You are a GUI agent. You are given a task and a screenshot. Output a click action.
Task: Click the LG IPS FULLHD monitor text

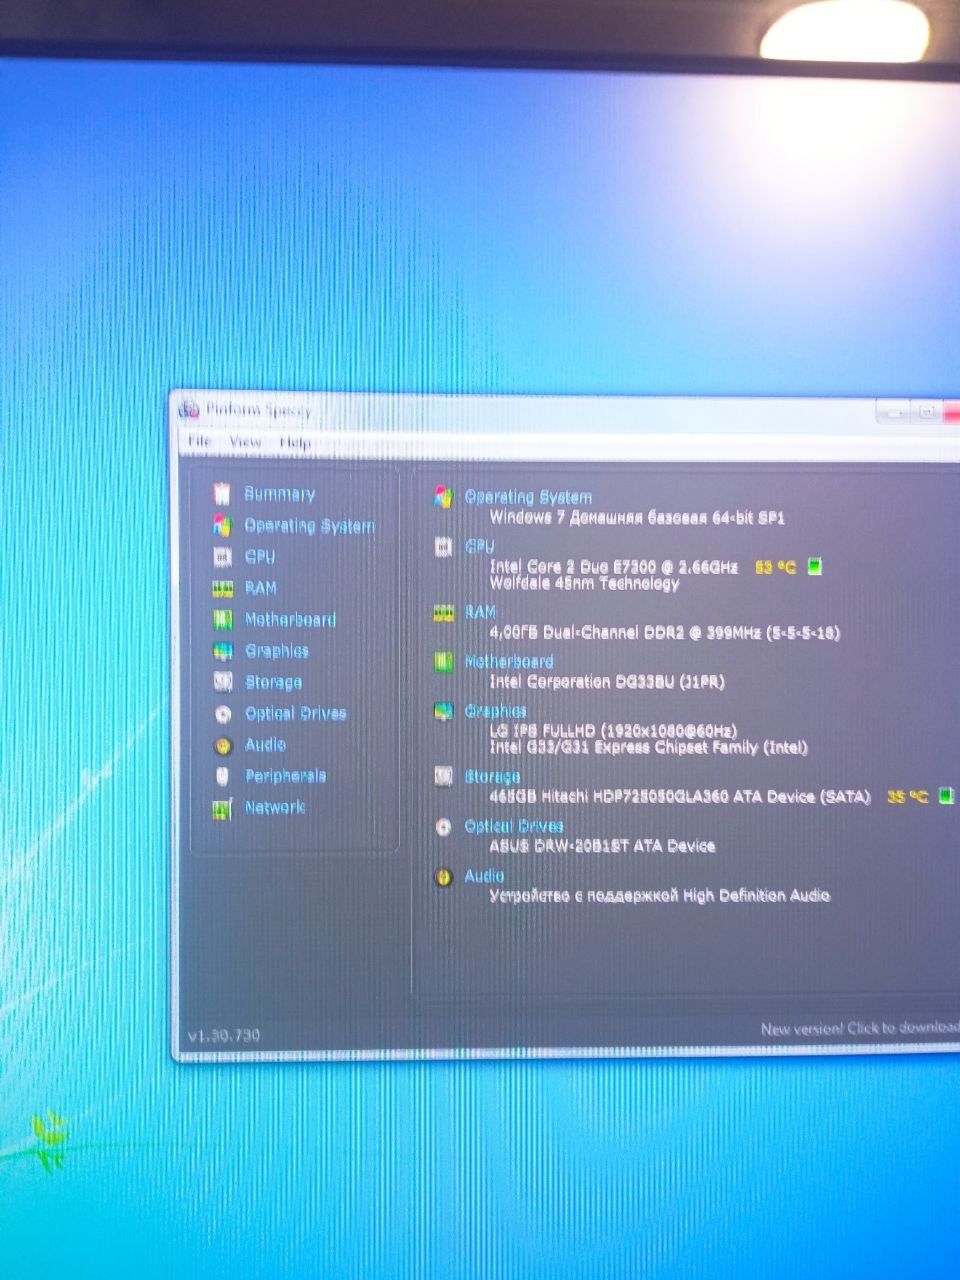[613, 731]
